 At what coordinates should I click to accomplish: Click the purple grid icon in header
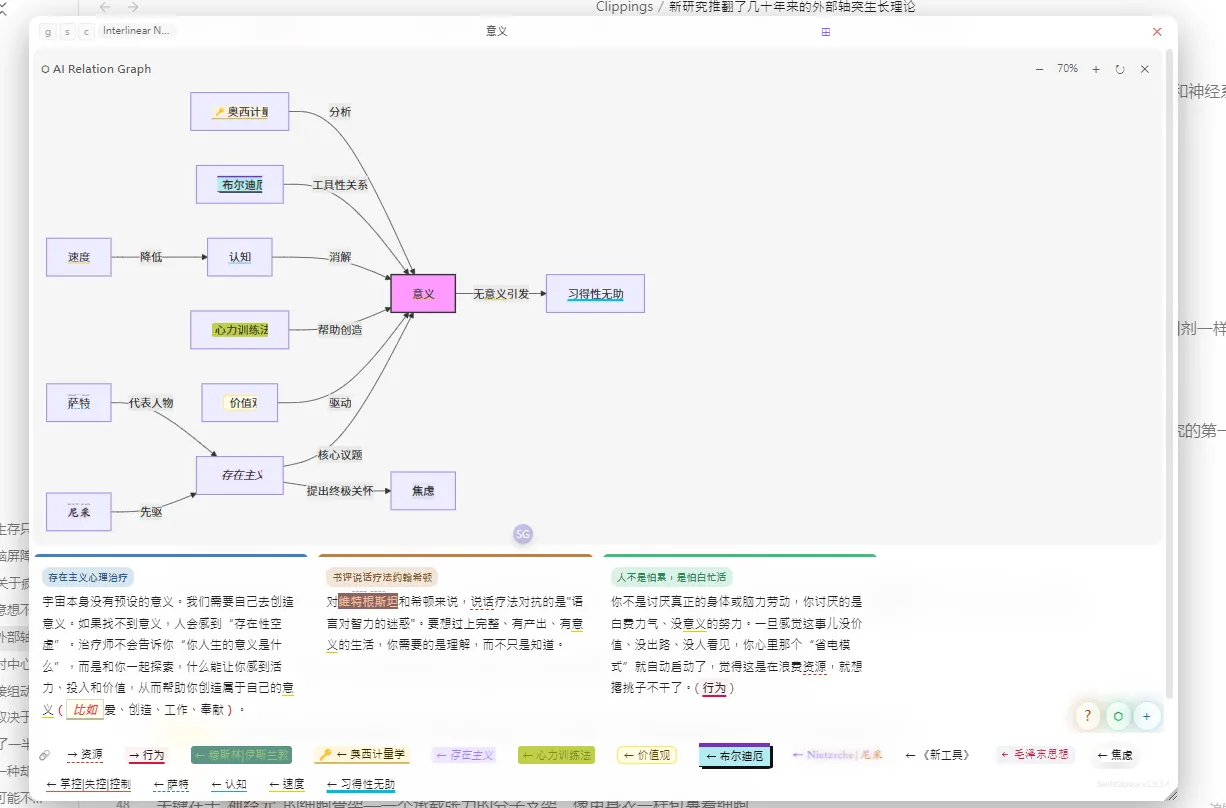[x=826, y=32]
